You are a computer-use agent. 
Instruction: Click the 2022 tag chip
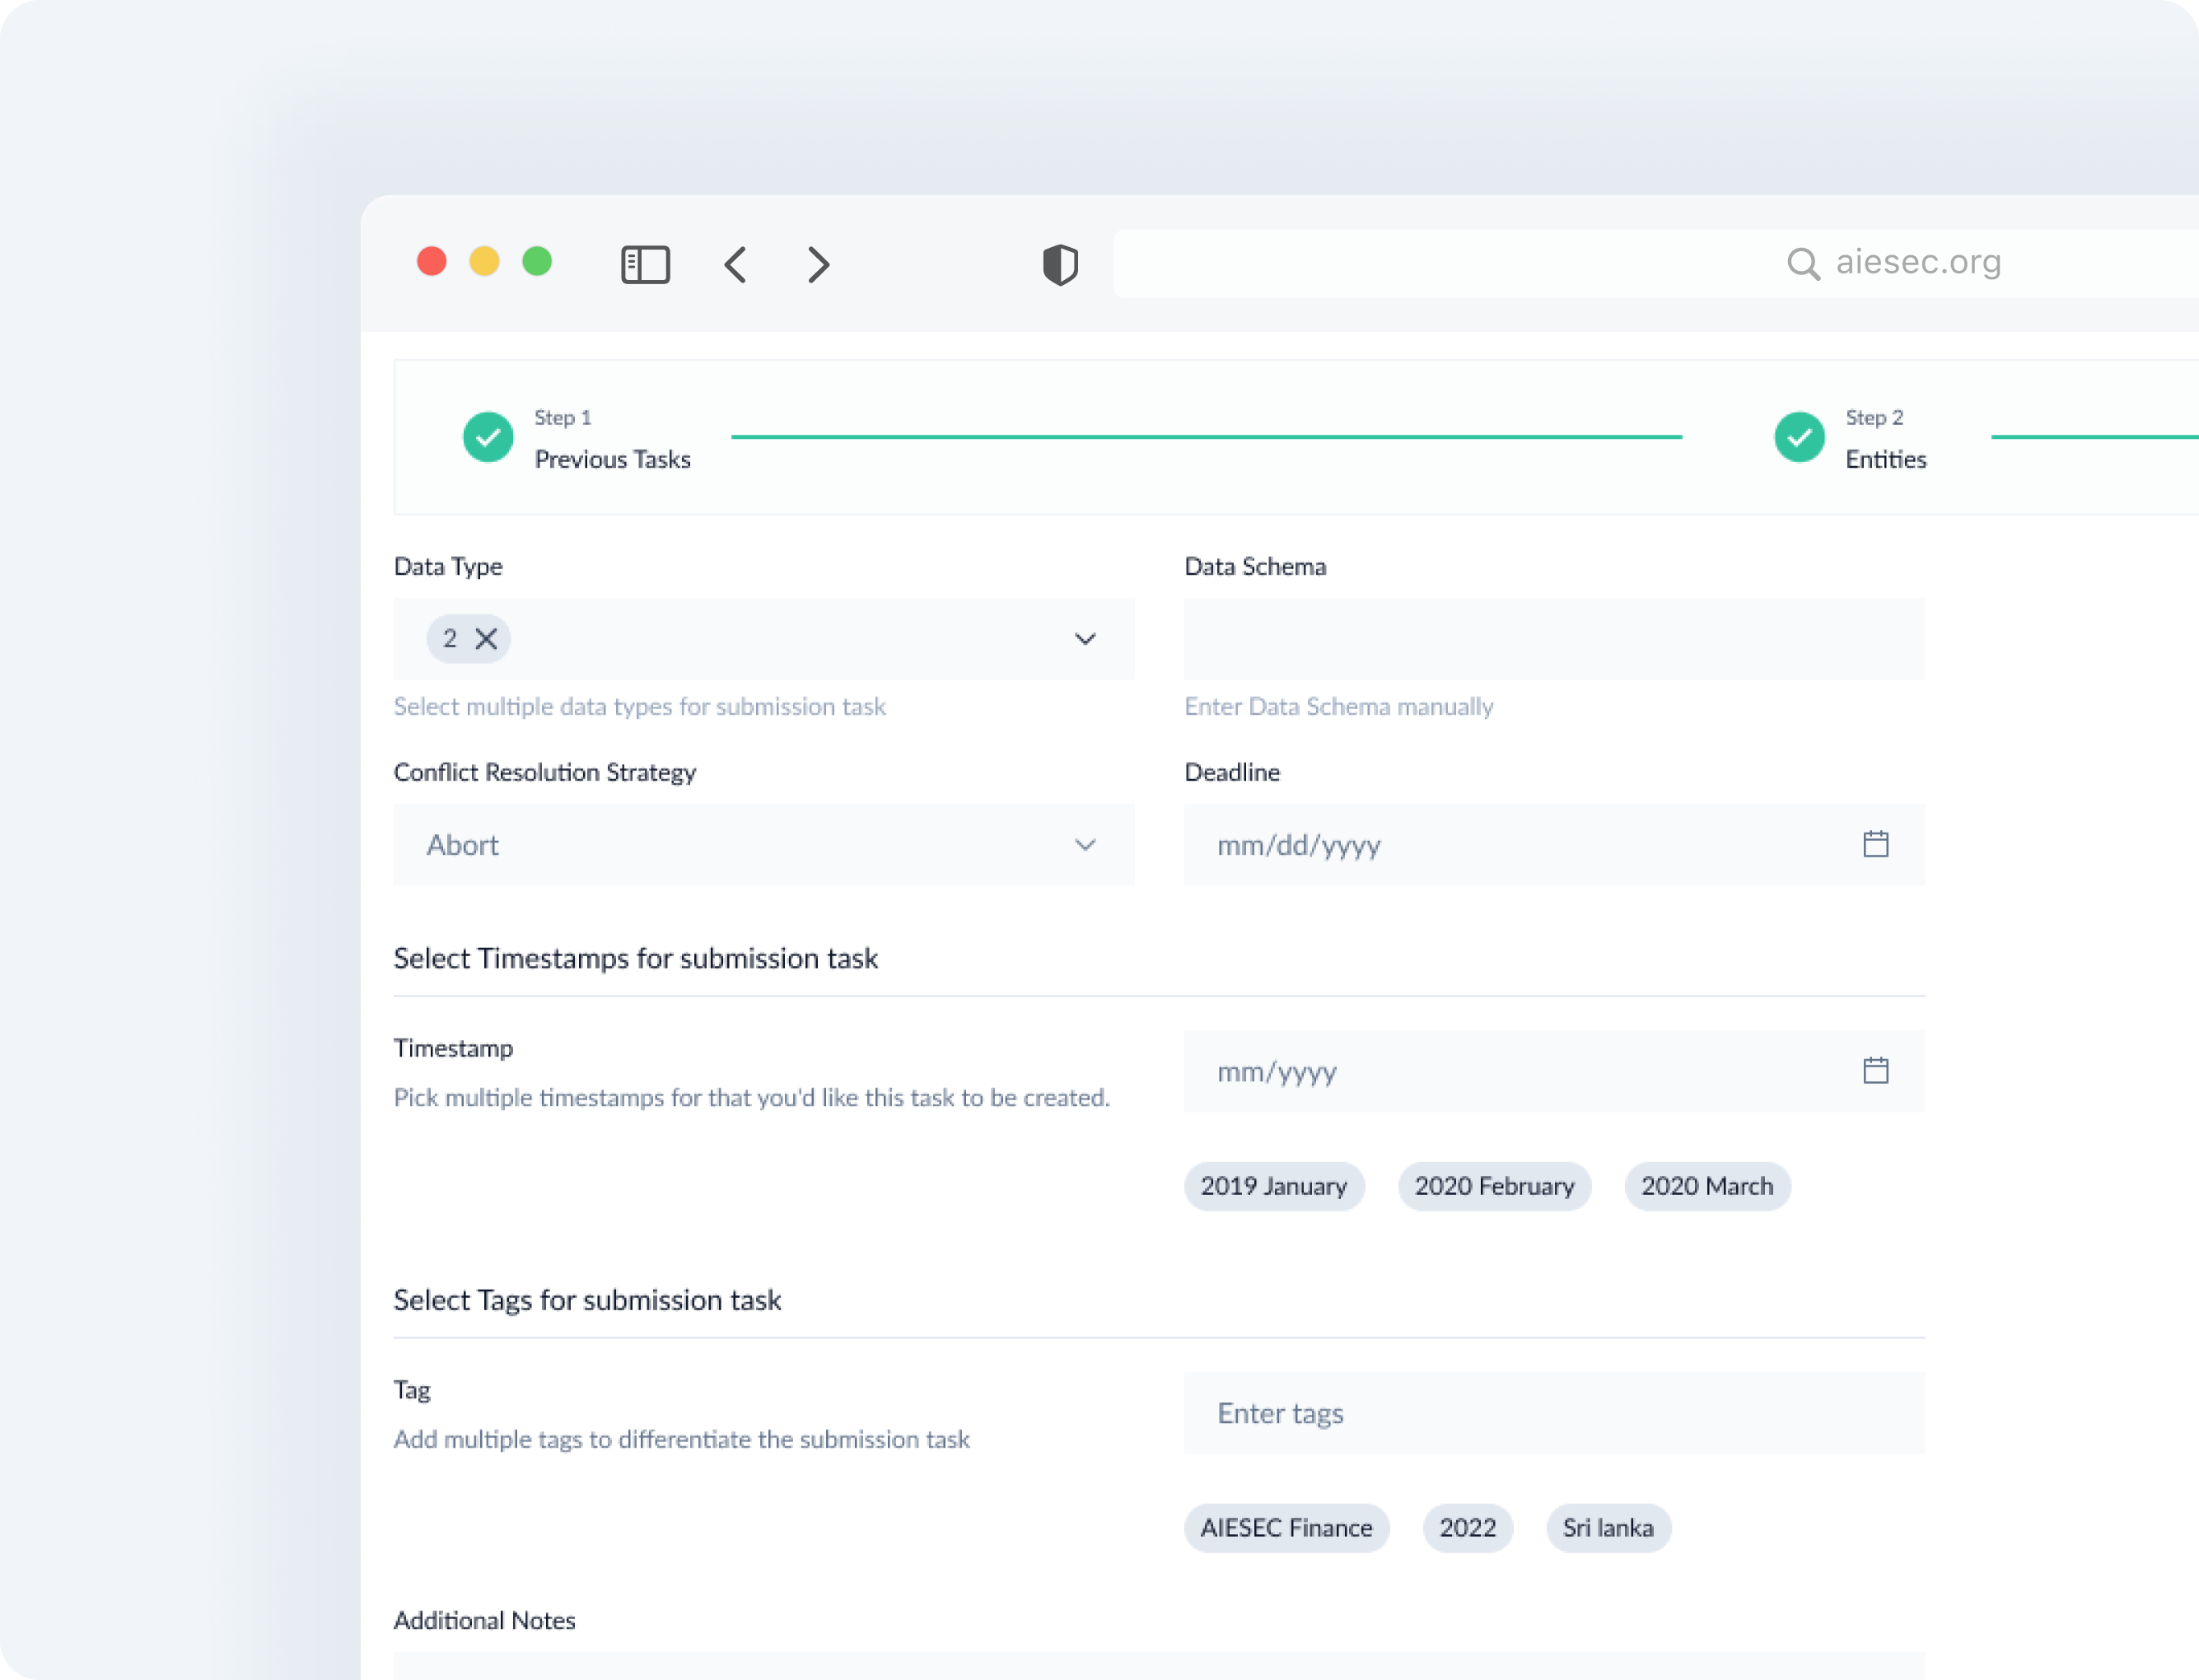coord(1467,1529)
